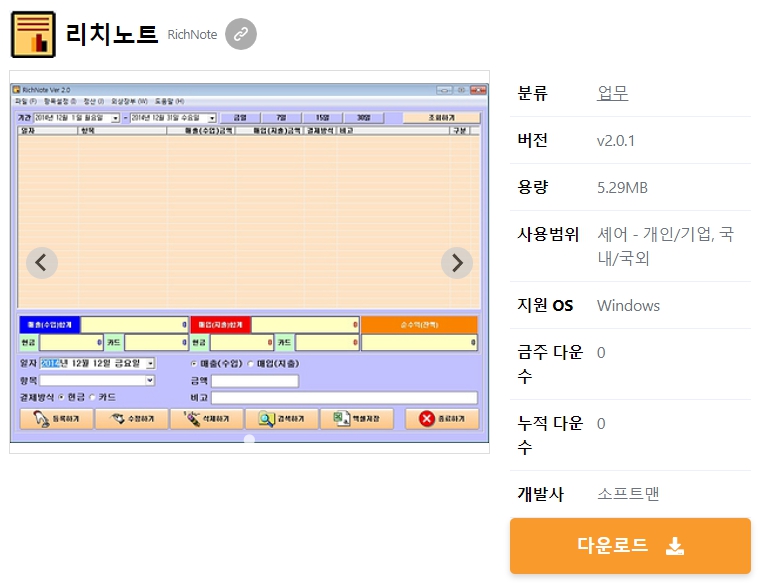Click the 일자 column header

48,131
